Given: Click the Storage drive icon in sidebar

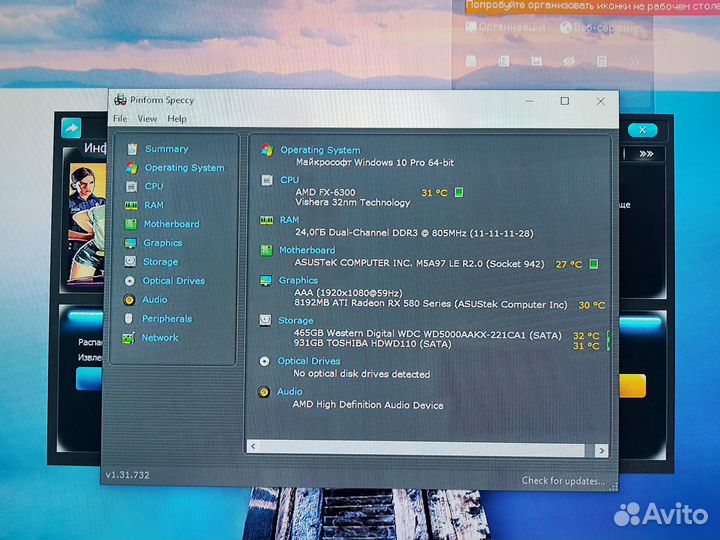Looking at the screenshot, I should pyautogui.click(x=130, y=262).
